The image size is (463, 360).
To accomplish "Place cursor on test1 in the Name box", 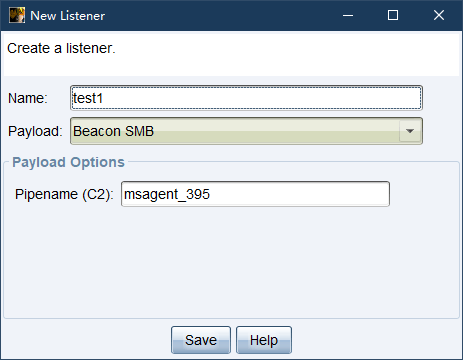I will [x=88, y=98].
